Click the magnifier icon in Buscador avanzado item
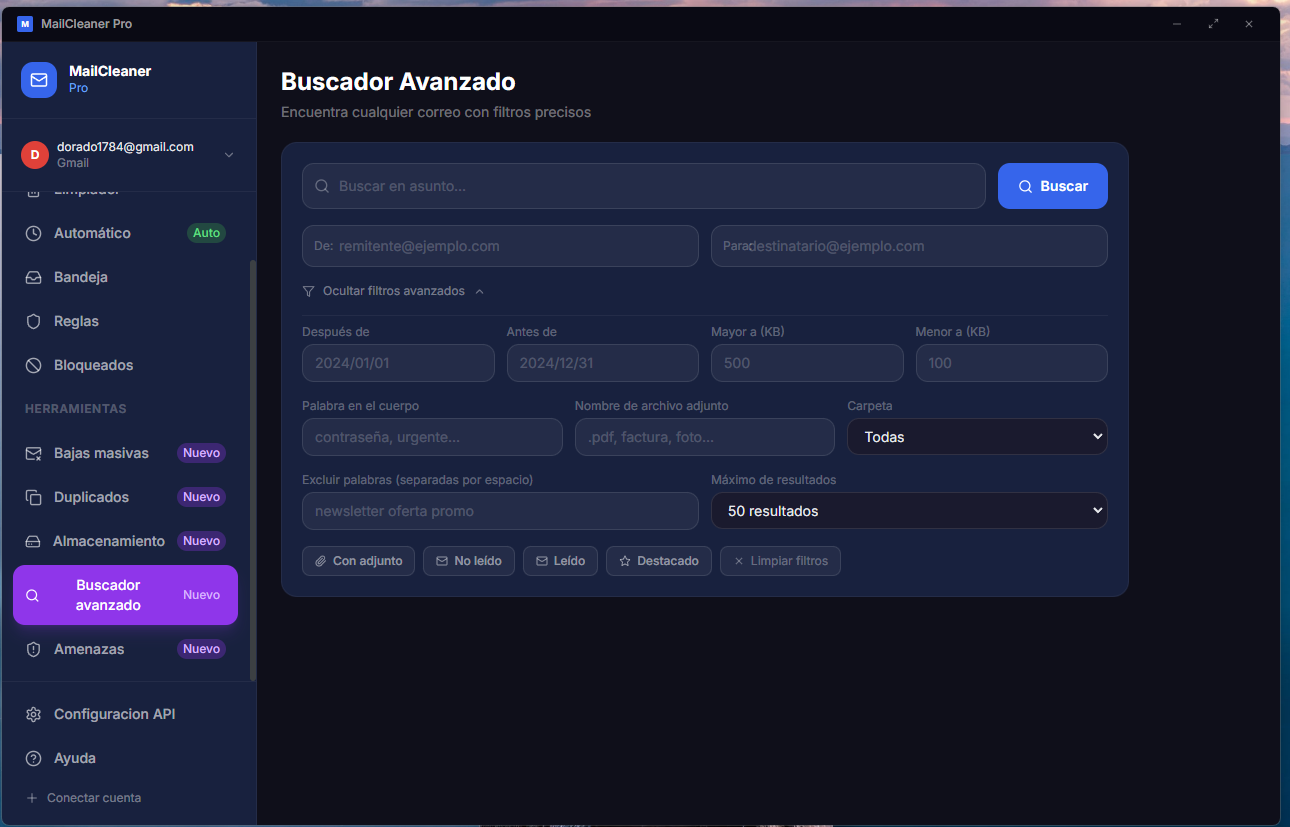1290x827 pixels. click(x=32, y=595)
